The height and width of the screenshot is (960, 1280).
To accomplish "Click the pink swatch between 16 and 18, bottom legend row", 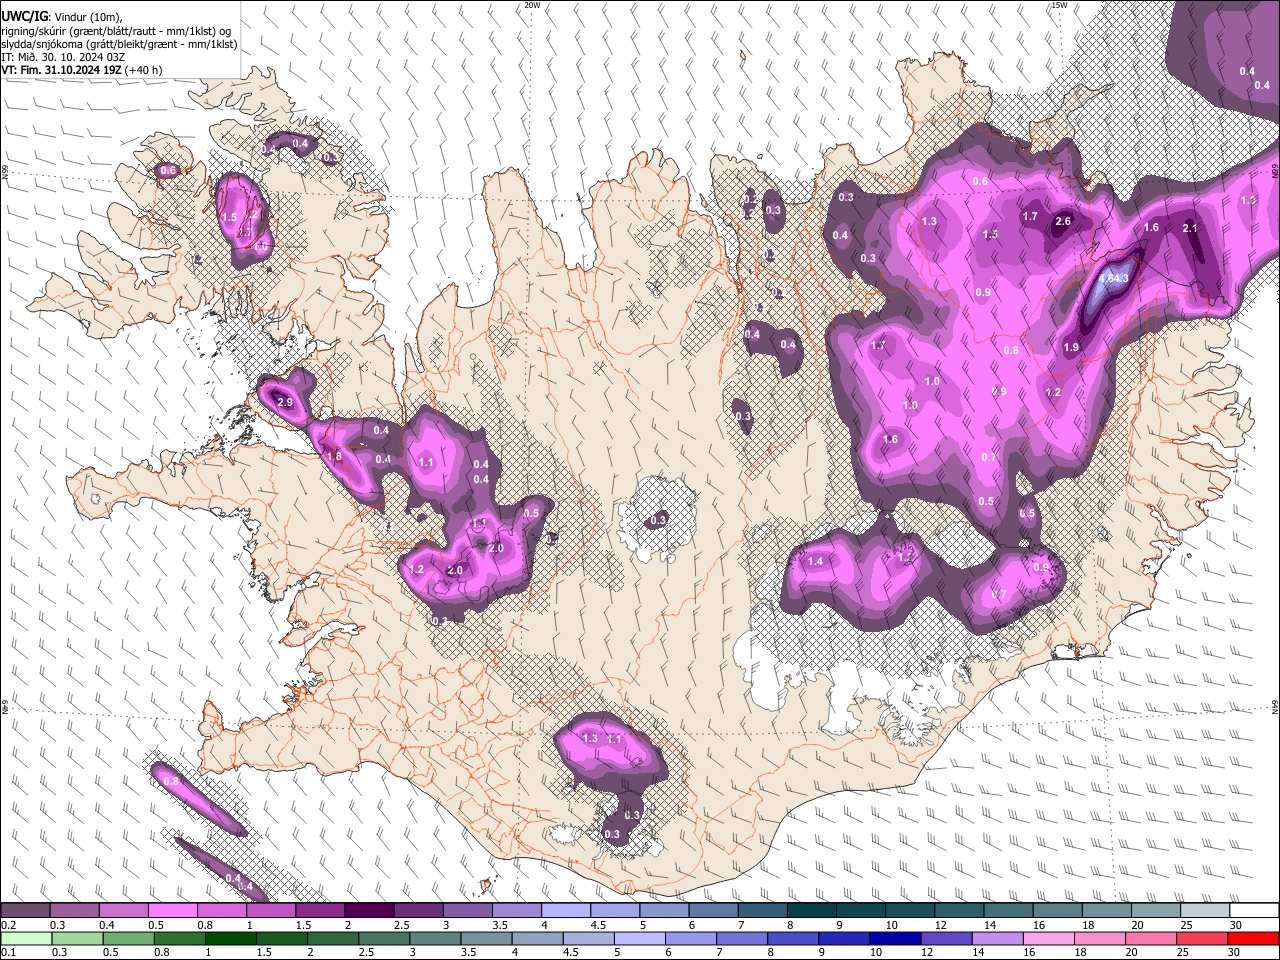I will click(1050, 938).
